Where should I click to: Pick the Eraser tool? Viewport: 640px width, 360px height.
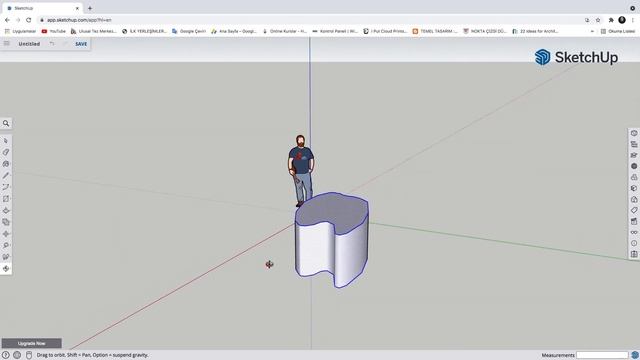click(x=6, y=152)
